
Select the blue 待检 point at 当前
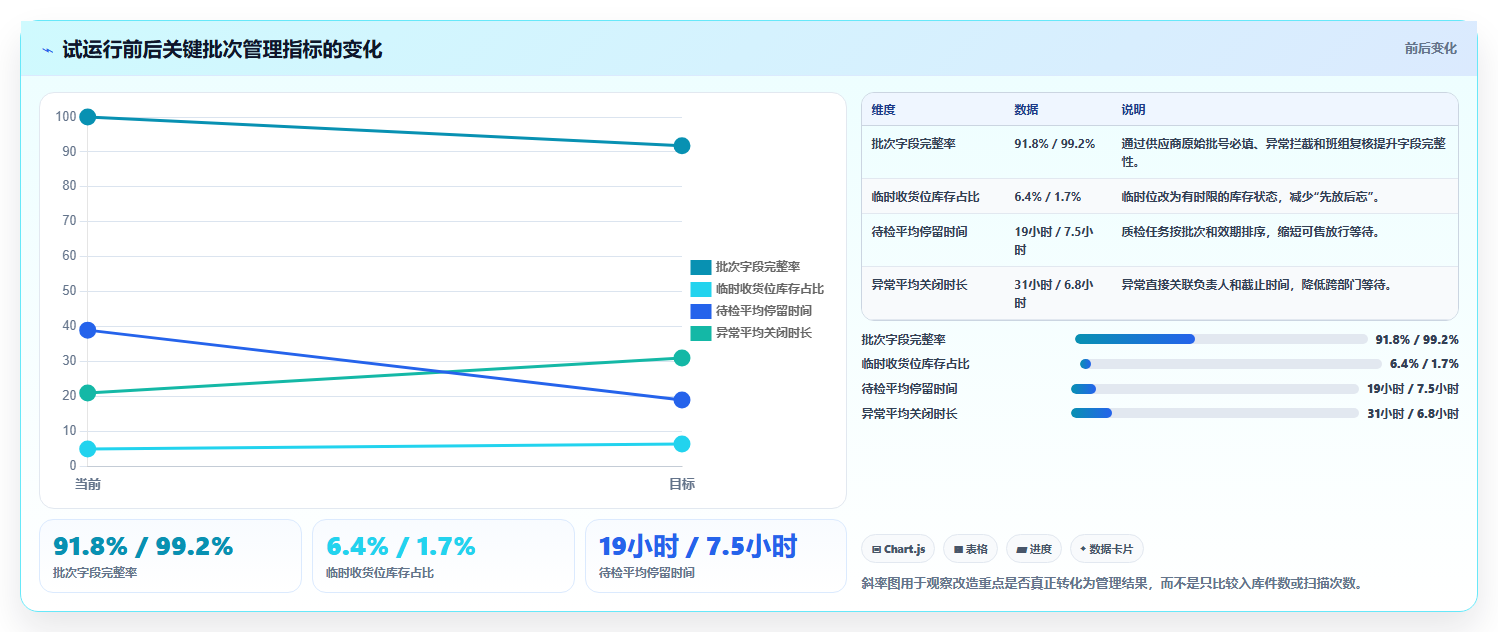click(x=88, y=330)
